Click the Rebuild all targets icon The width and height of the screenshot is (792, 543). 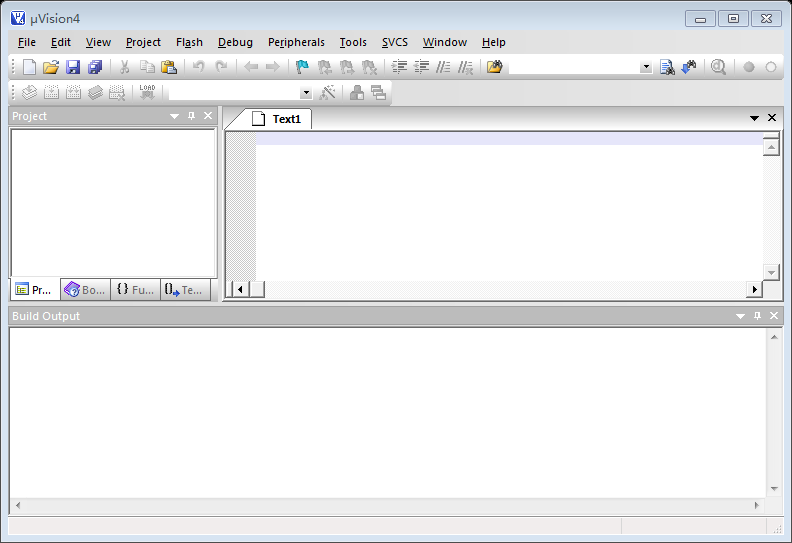(73, 92)
